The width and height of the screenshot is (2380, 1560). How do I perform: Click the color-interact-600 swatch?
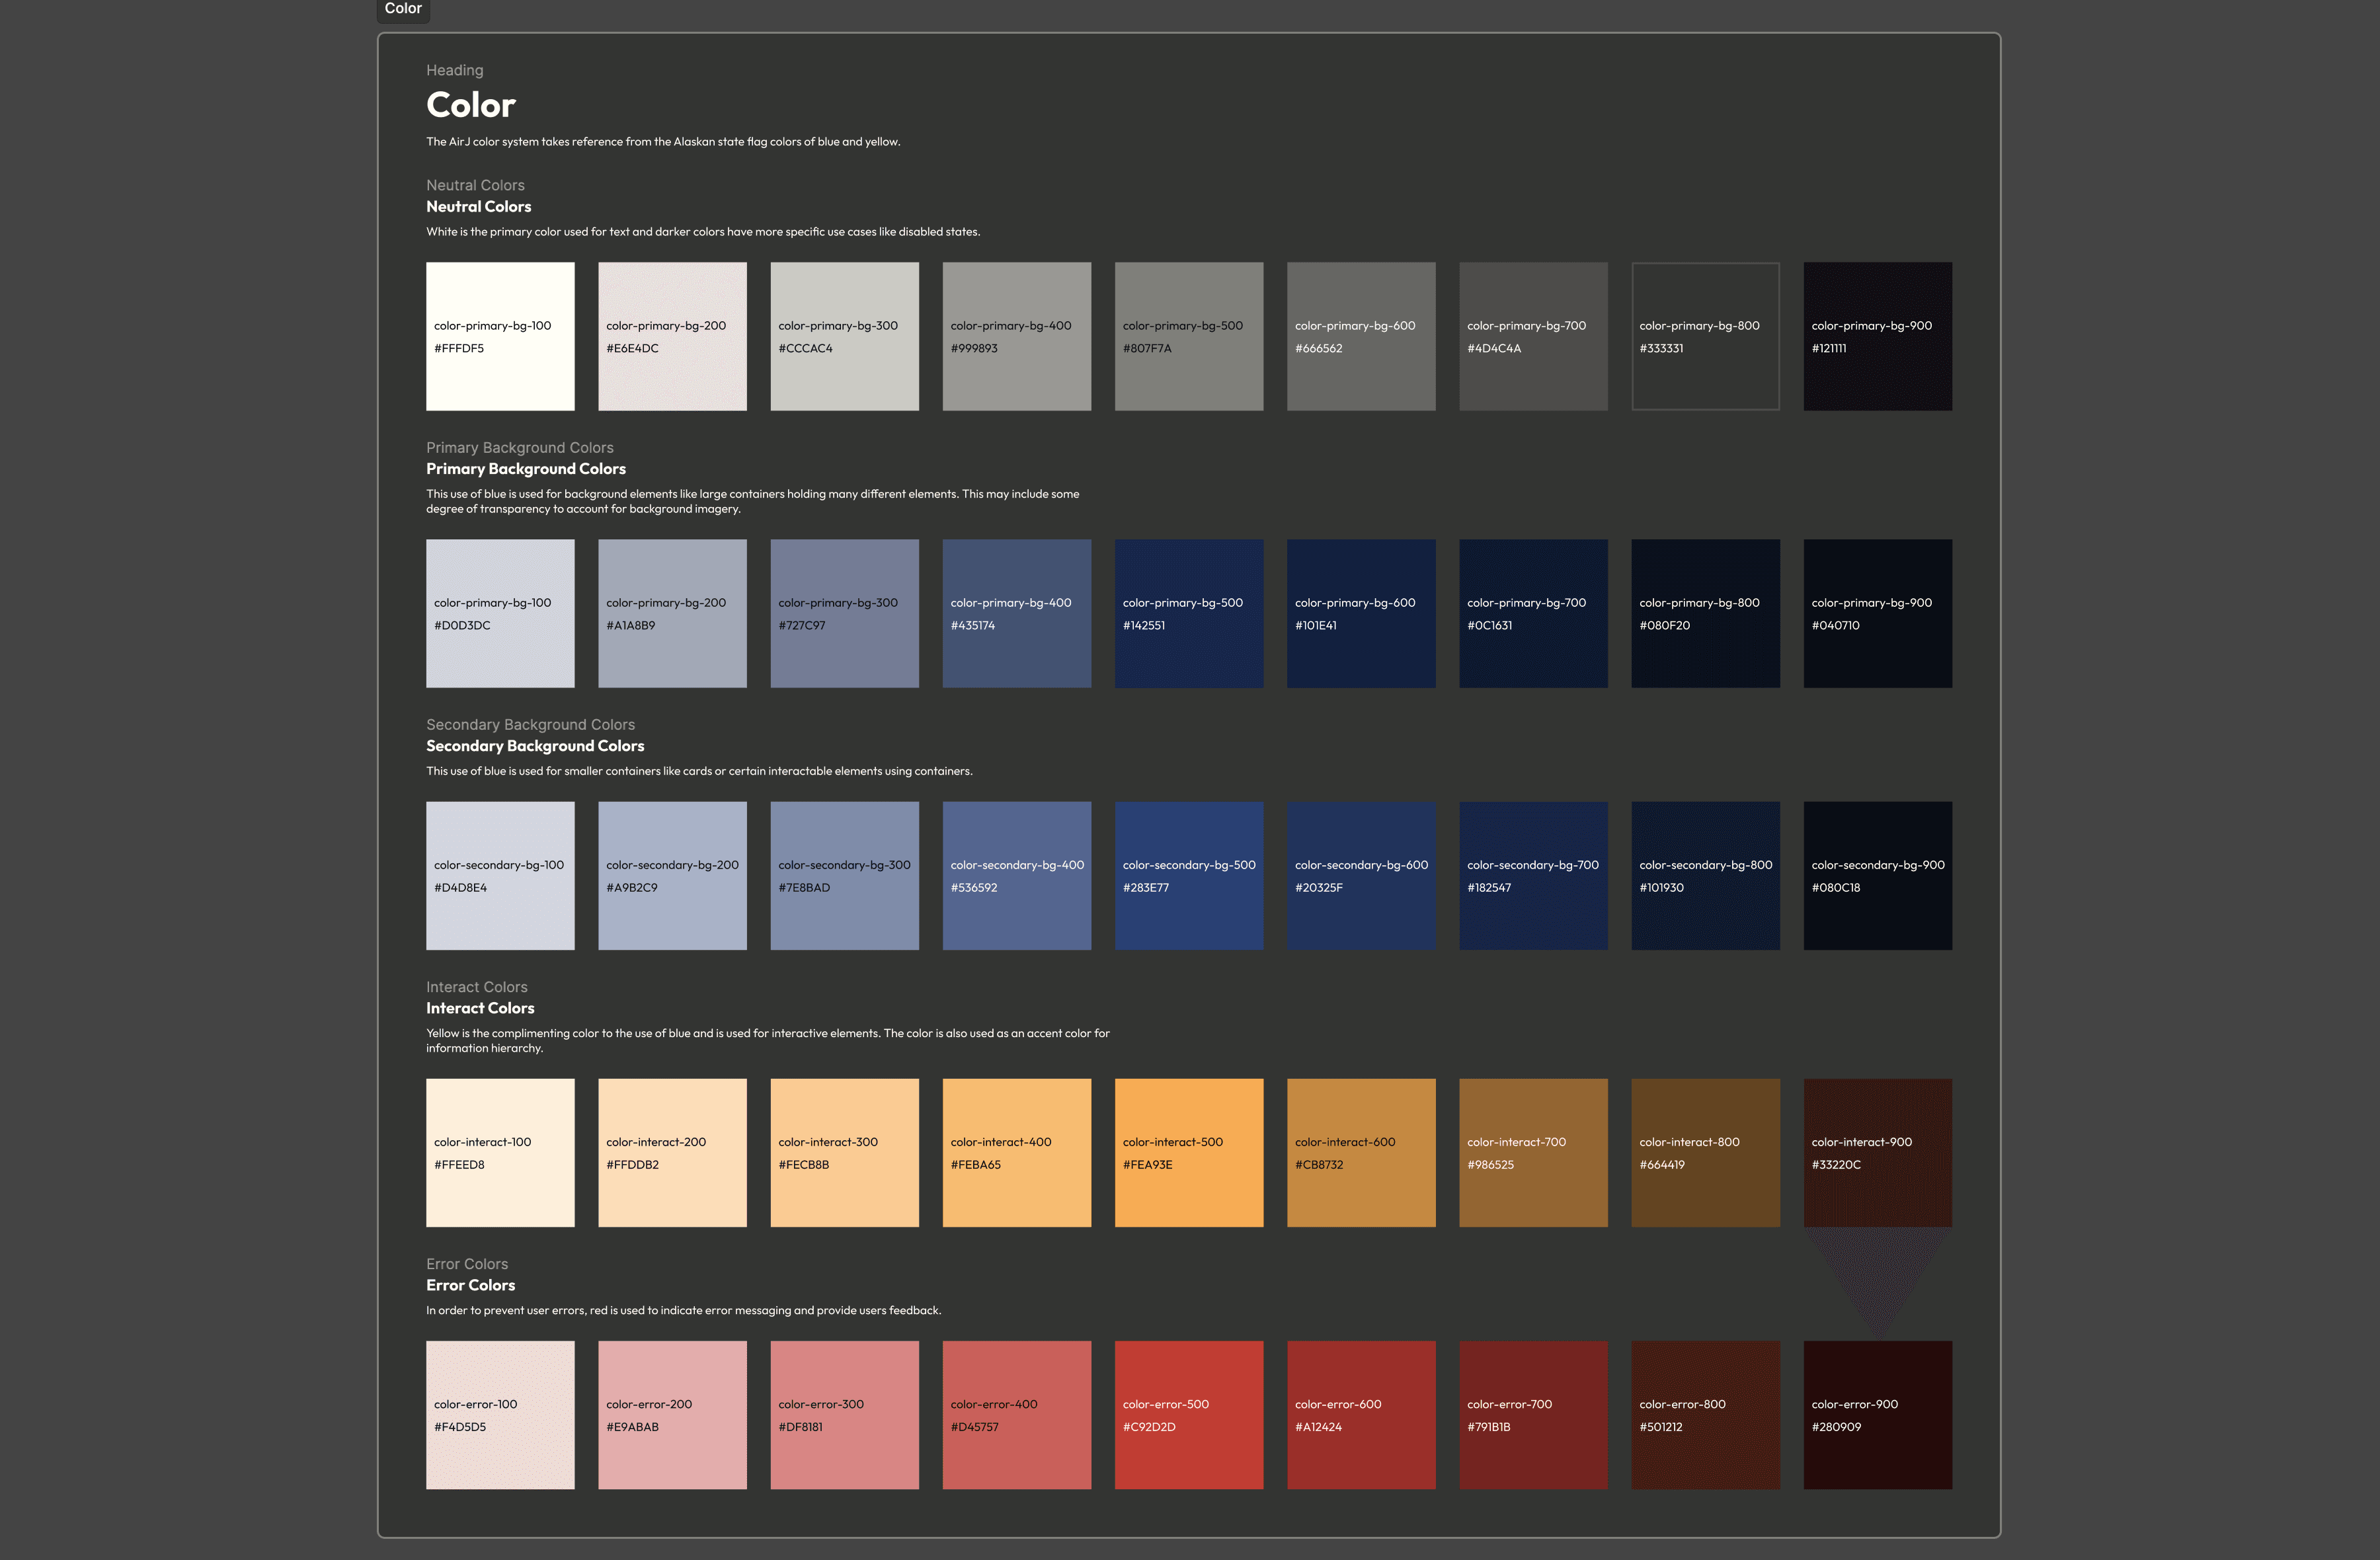click(x=1361, y=1153)
